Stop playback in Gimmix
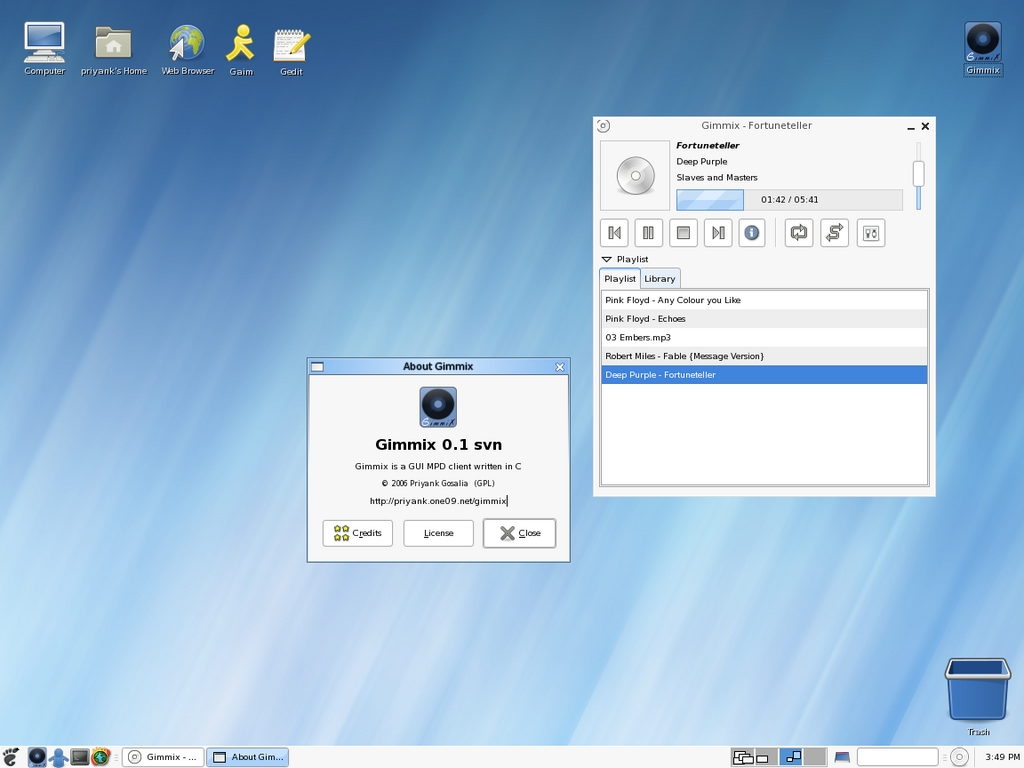The image size is (1024, 768). click(683, 233)
